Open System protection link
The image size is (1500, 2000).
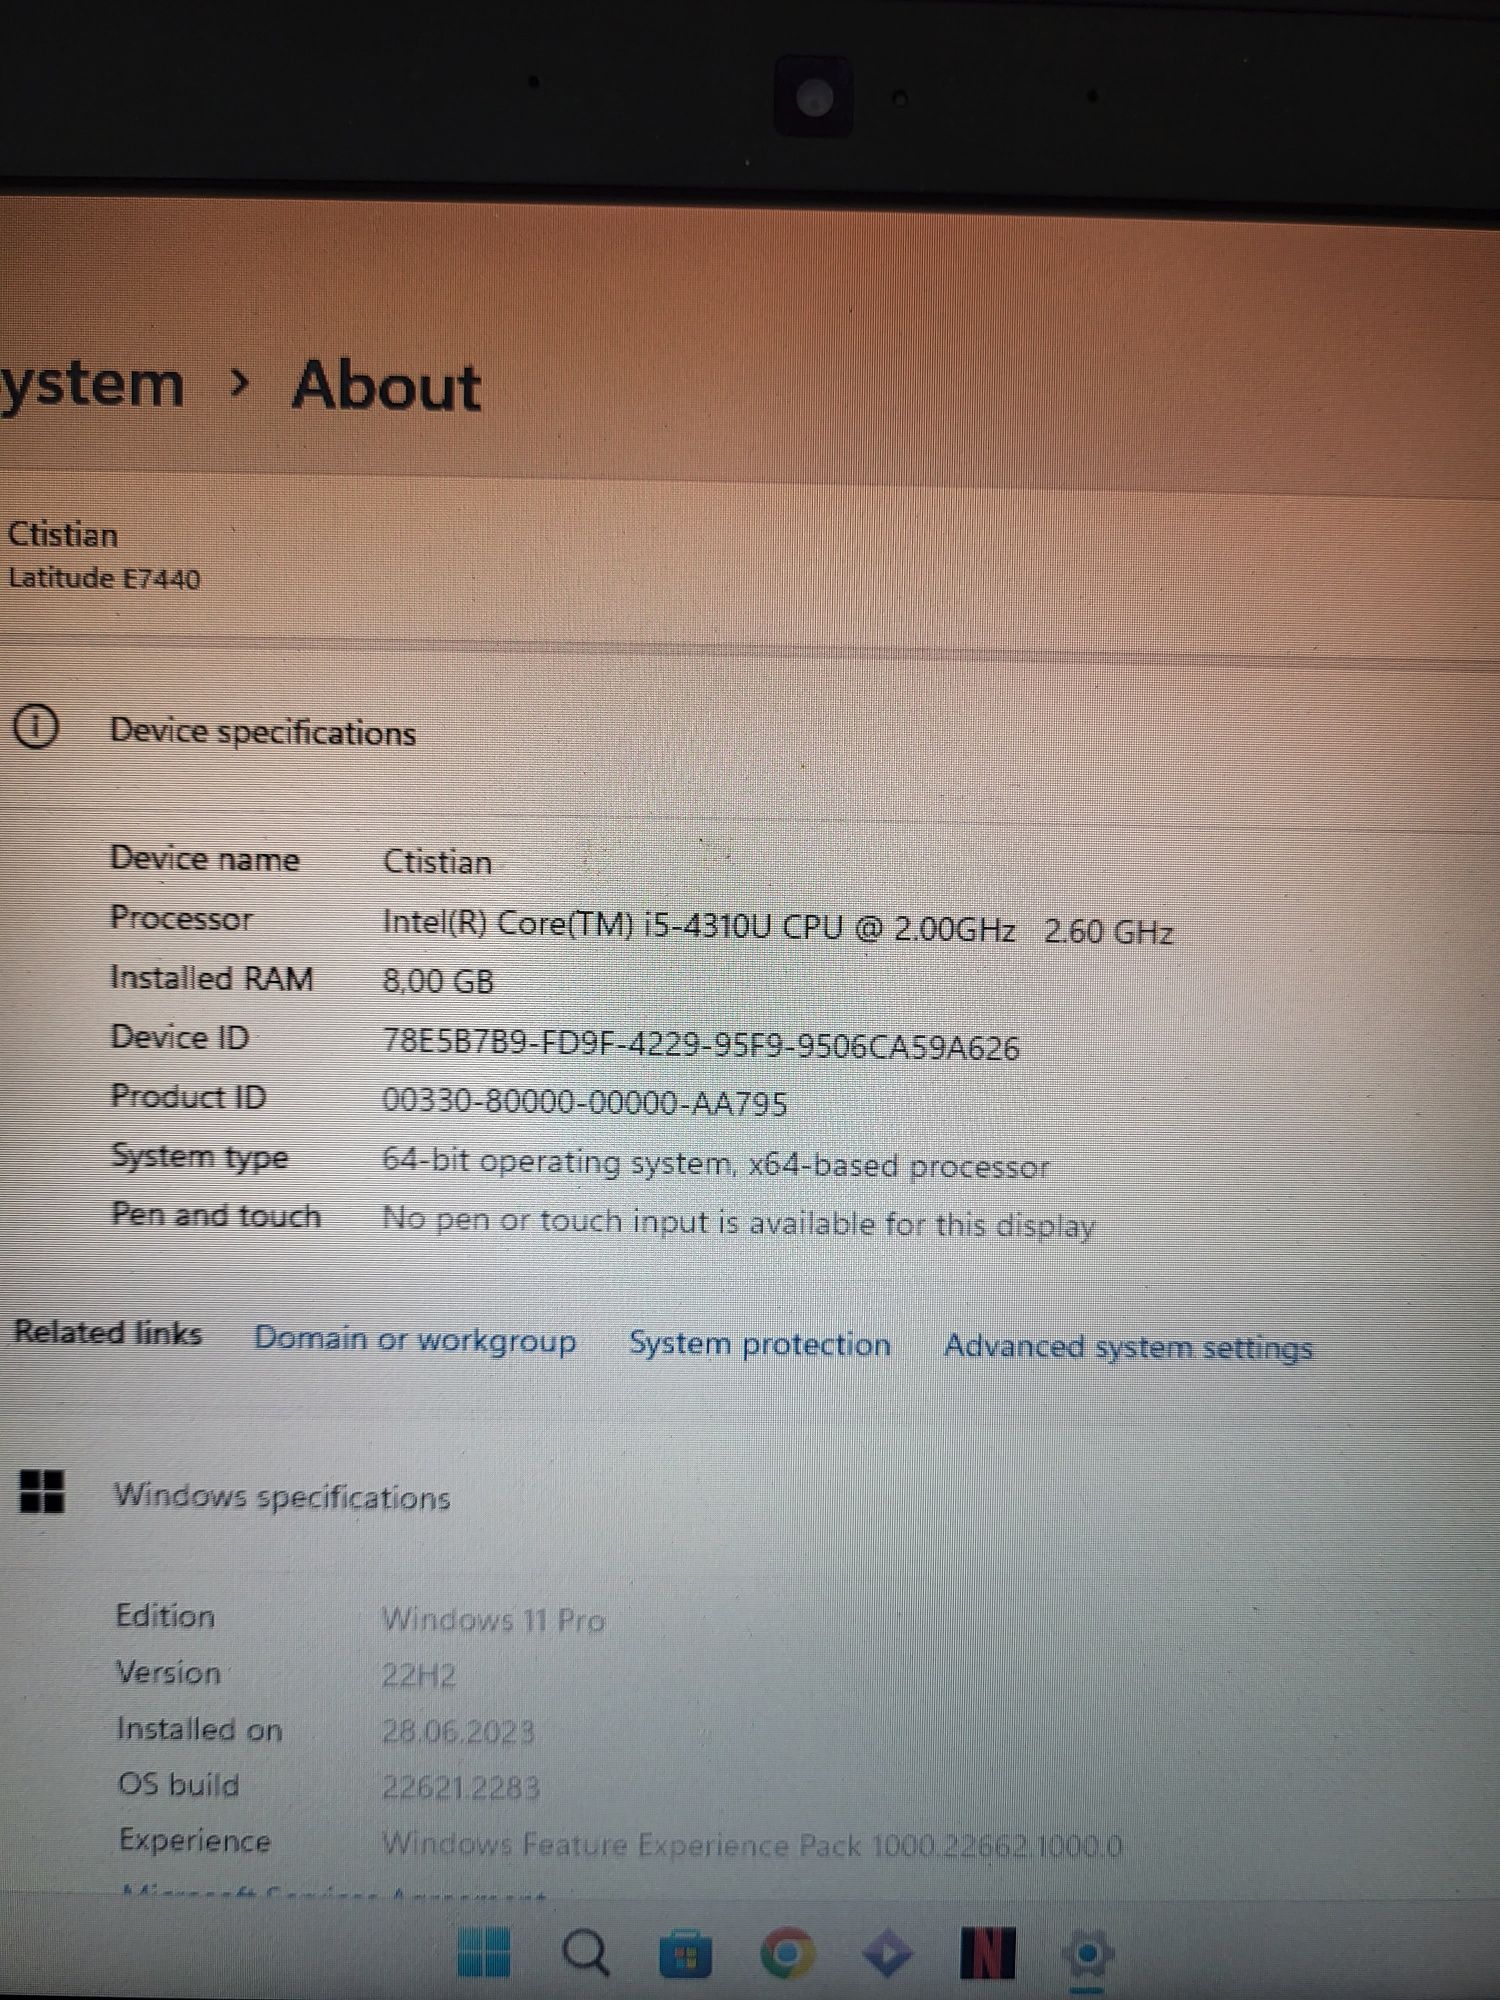point(759,1344)
